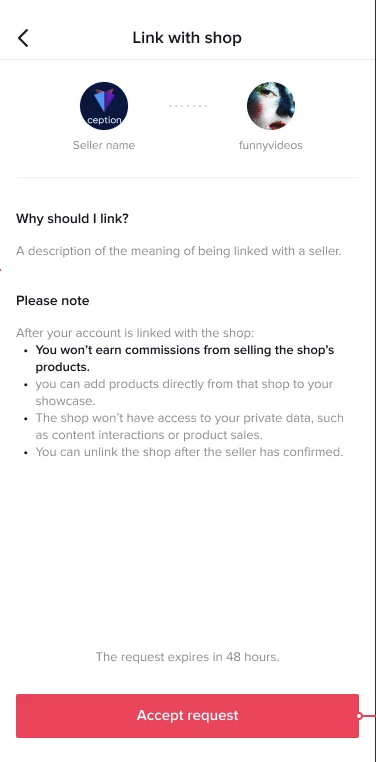This screenshot has width=376, height=762.
Task: Tap the request expires in 48 hours text
Action: pos(188,657)
